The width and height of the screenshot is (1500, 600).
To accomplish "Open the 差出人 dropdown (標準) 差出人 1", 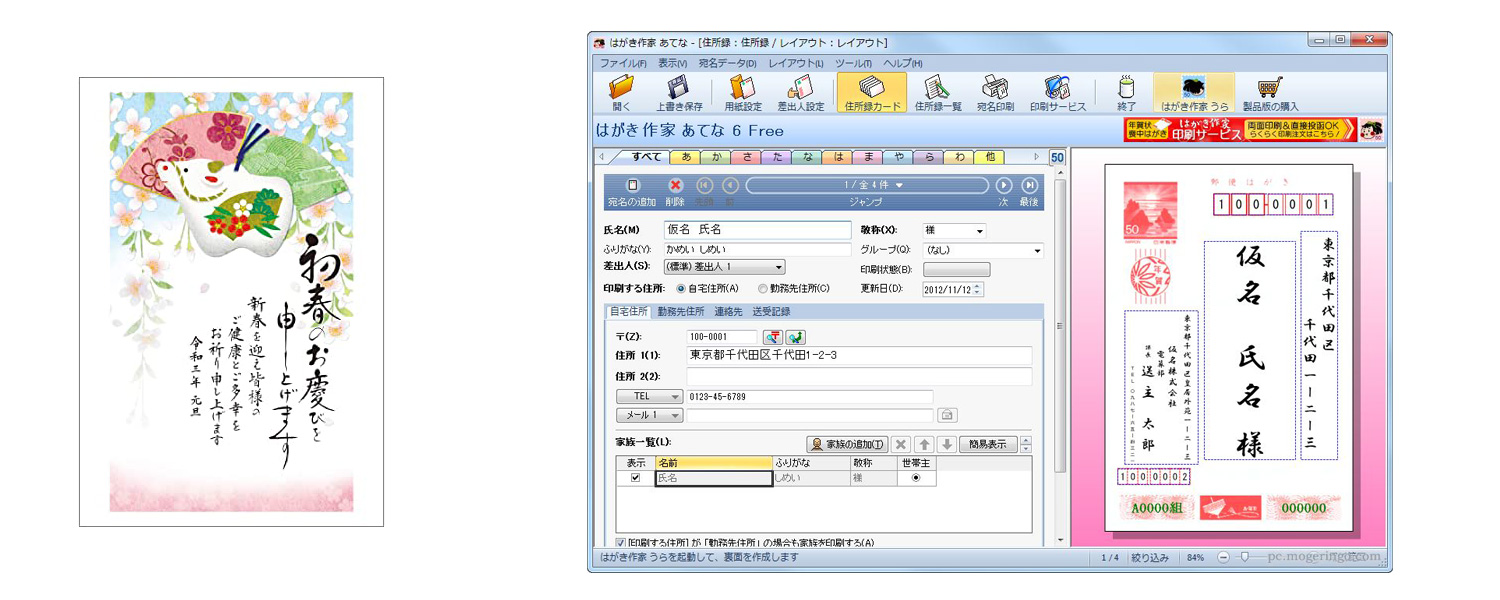I will (x=724, y=267).
